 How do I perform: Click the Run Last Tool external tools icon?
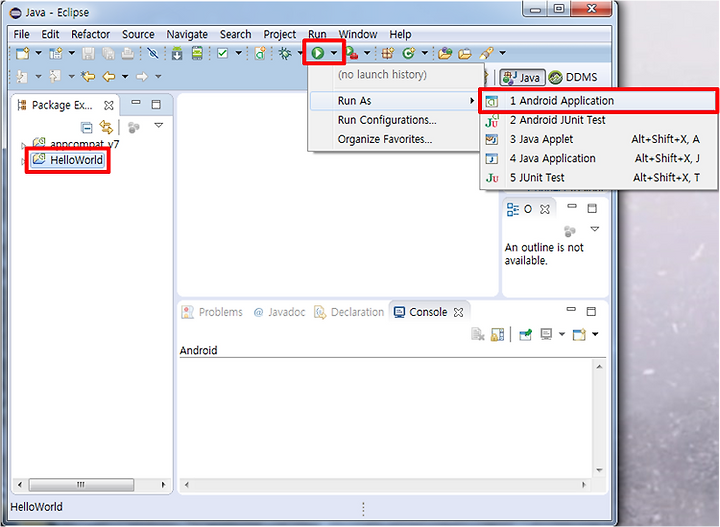click(x=352, y=53)
